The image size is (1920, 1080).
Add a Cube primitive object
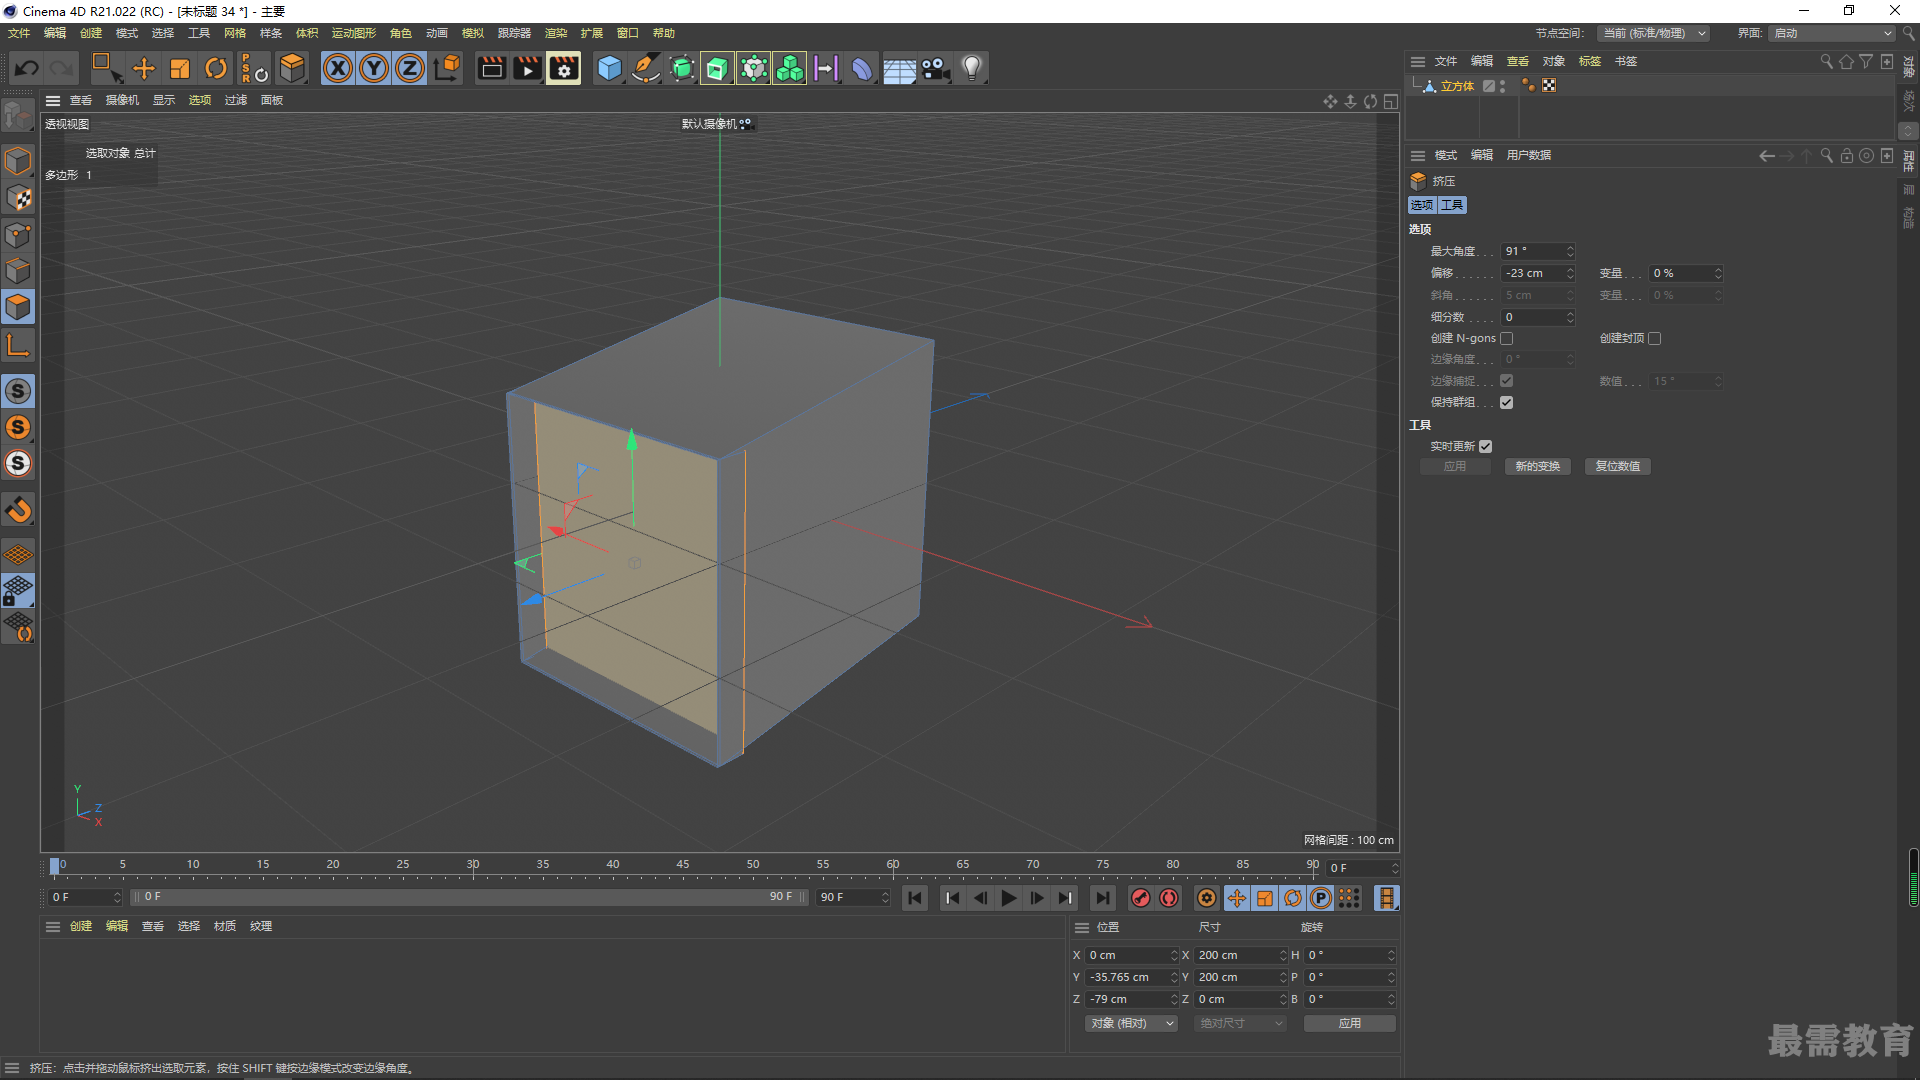tap(609, 68)
